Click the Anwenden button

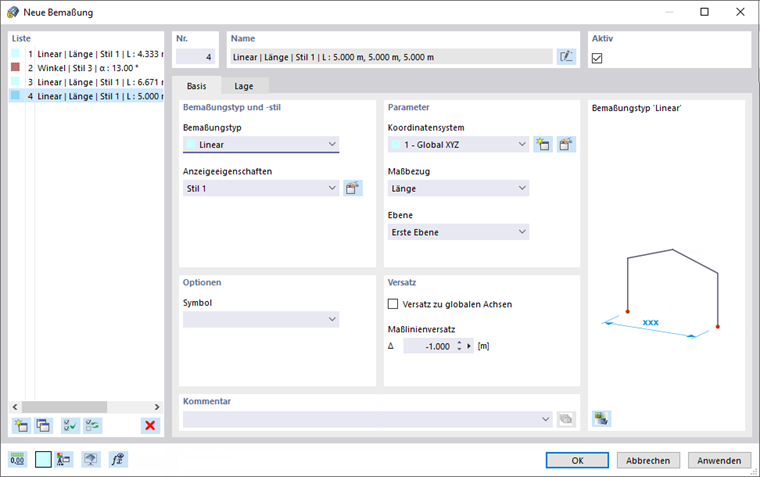tap(719, 460)
